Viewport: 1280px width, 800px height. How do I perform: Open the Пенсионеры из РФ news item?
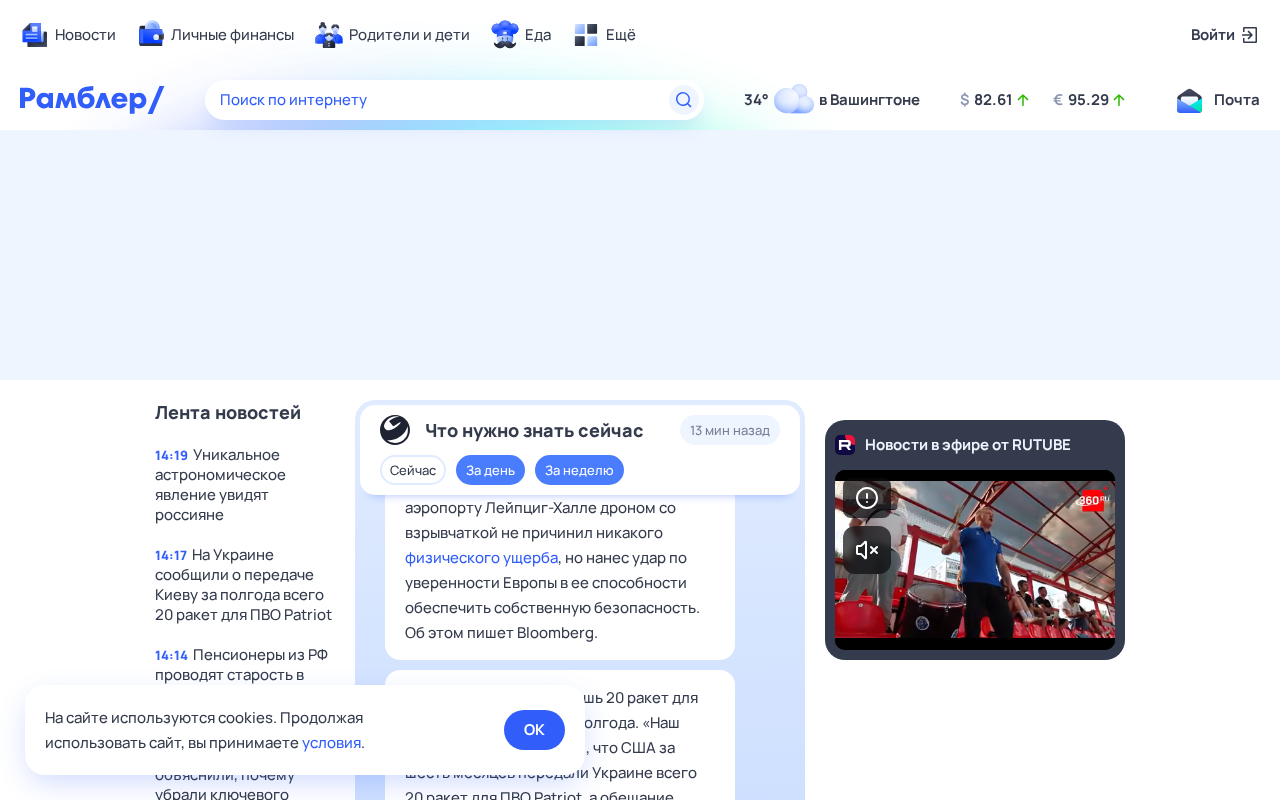point(243,664)
